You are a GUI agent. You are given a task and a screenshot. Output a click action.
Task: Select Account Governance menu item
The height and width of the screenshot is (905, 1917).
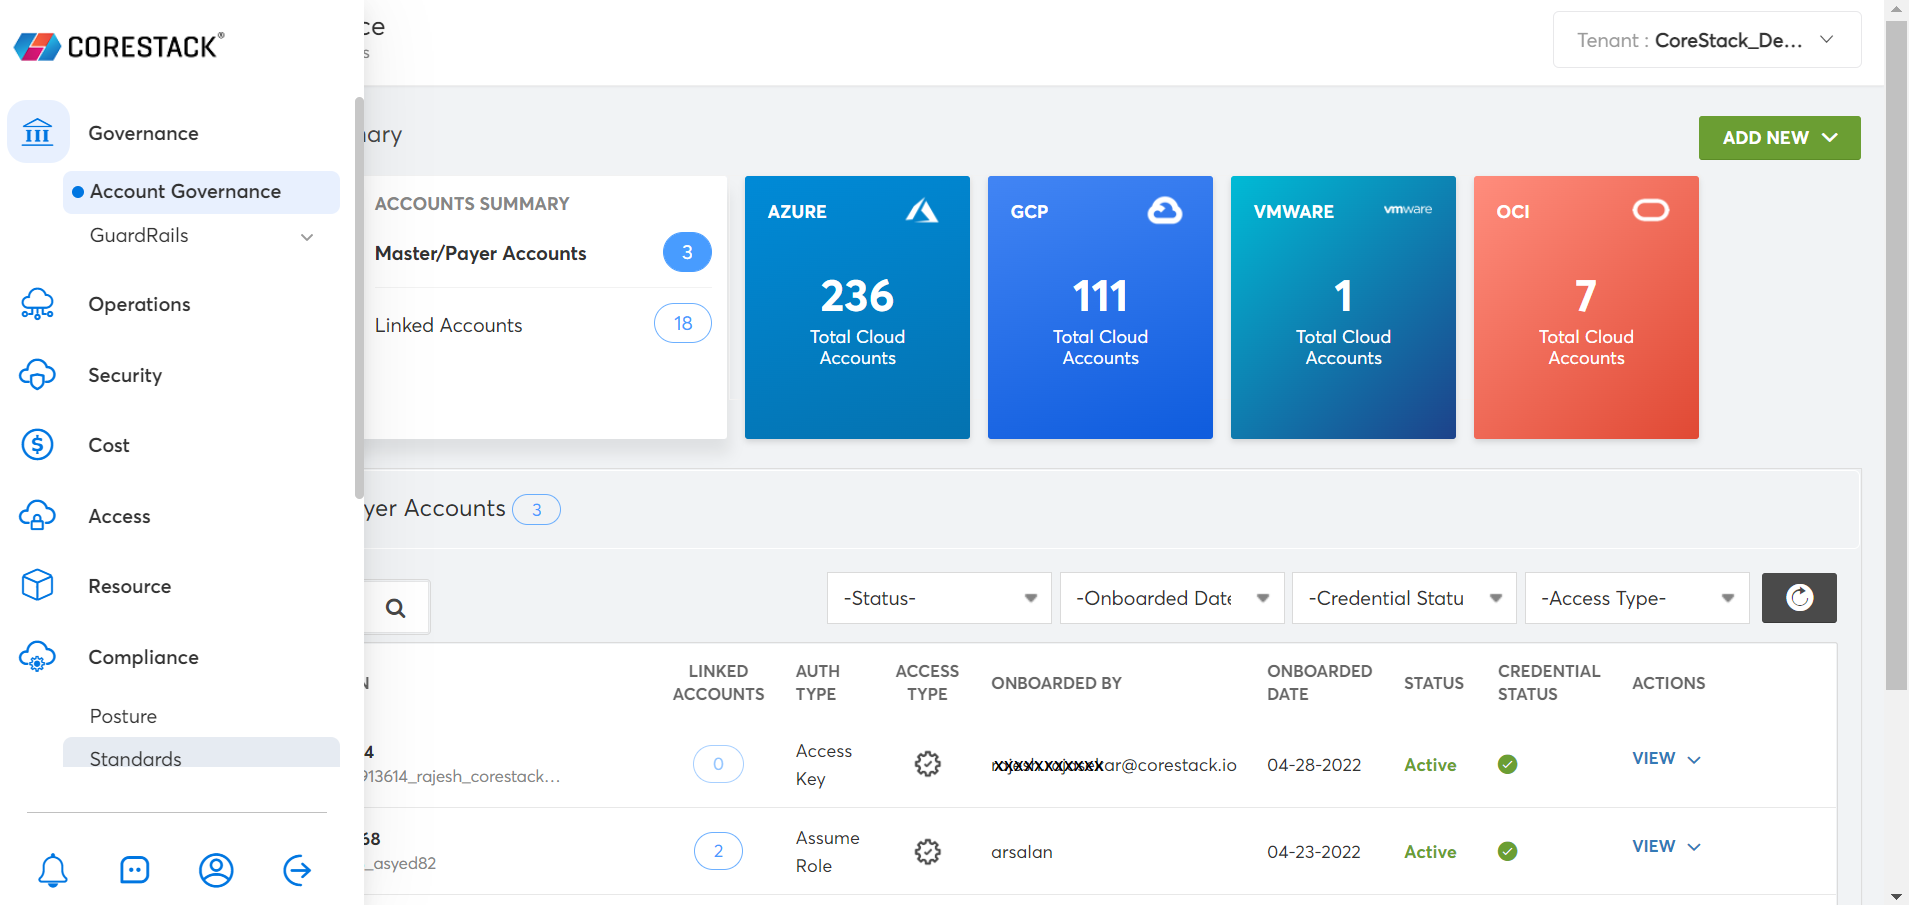click(x=201, y=192)
